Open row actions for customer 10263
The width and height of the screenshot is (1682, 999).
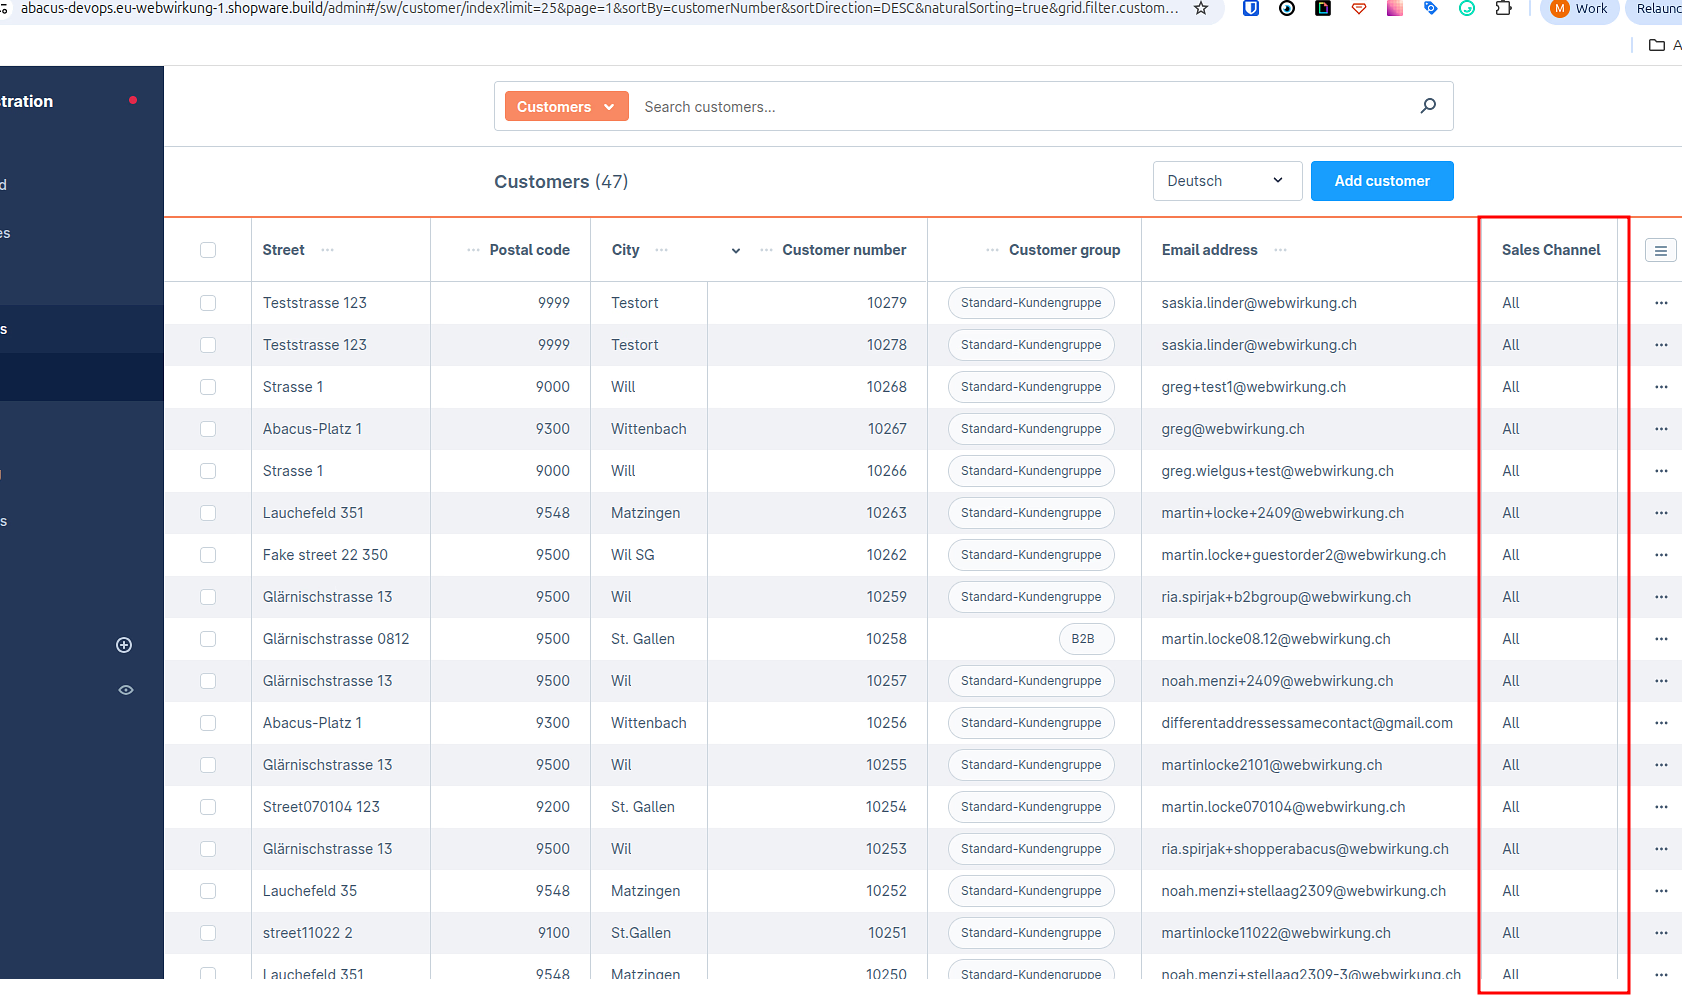pos(1661,513)
